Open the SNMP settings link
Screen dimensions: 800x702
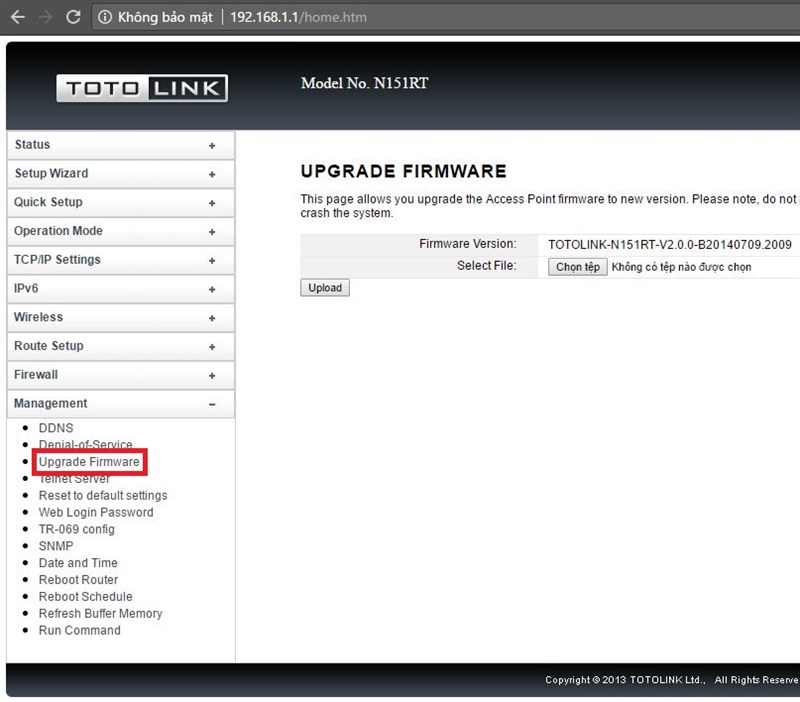coord(56,546)
